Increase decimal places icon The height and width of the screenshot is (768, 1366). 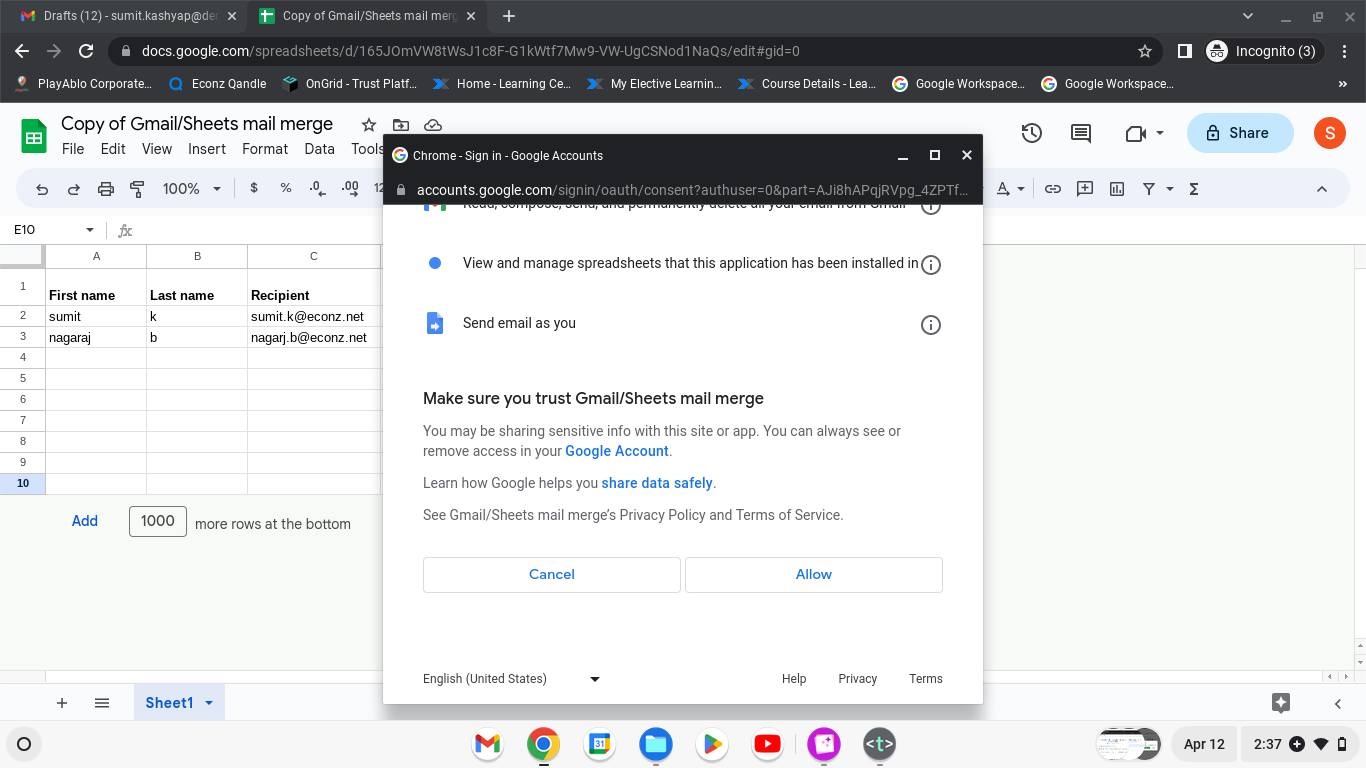tap(350, 188)
